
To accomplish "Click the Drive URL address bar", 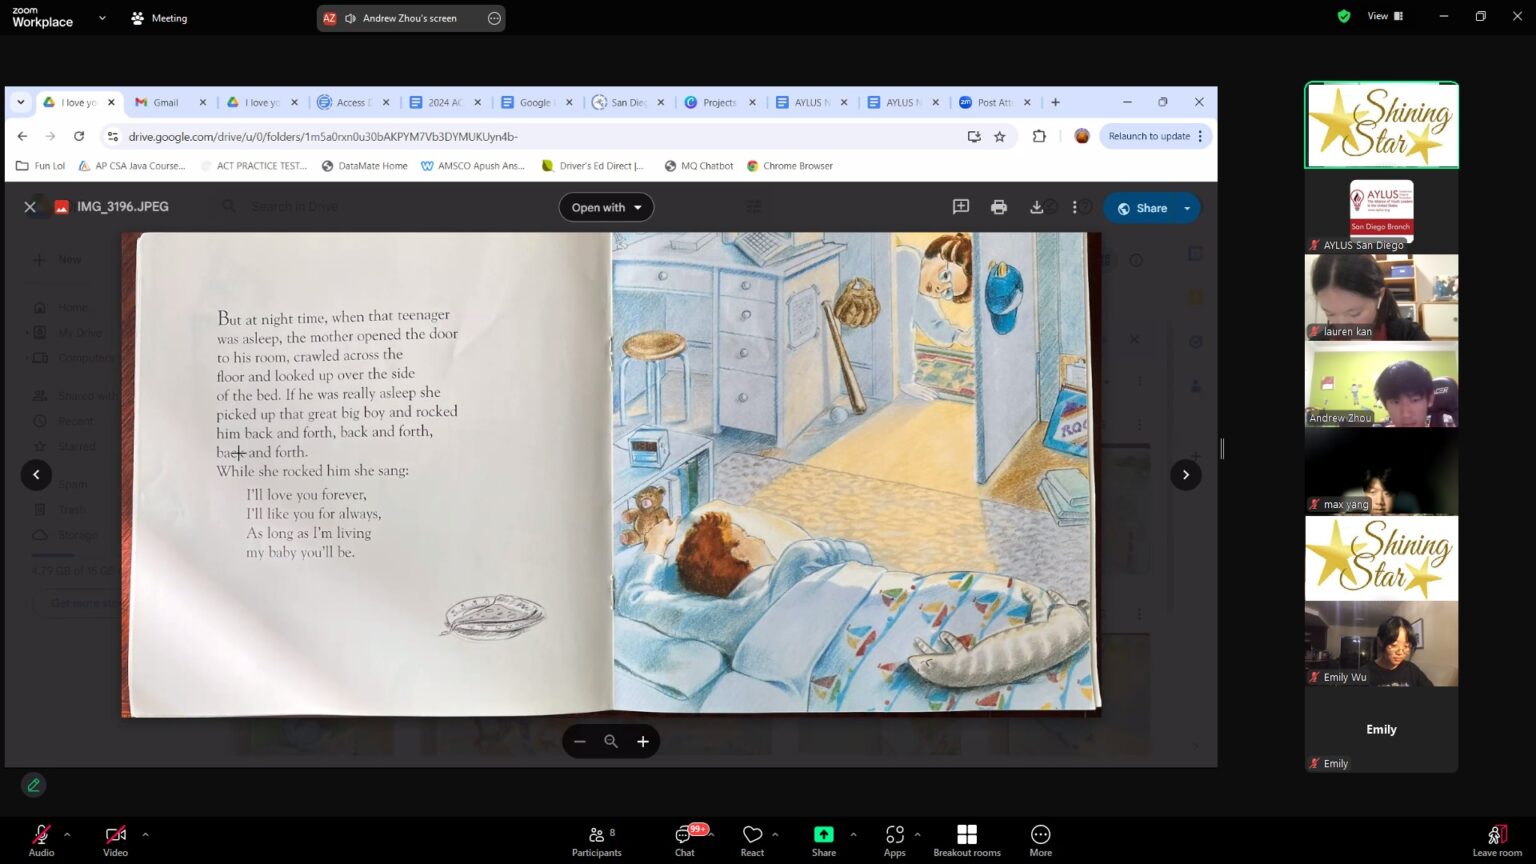I will pyautogui.click(x=540, y=136).
